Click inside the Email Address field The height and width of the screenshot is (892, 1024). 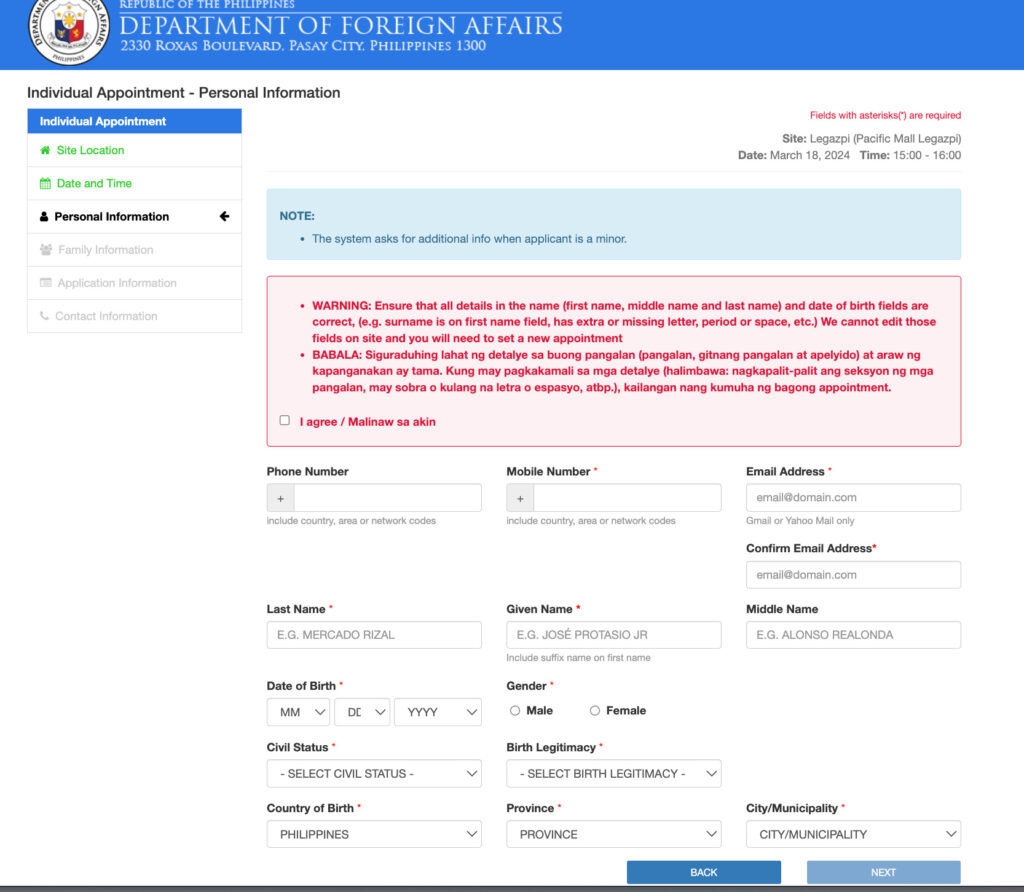pos(852,497)
